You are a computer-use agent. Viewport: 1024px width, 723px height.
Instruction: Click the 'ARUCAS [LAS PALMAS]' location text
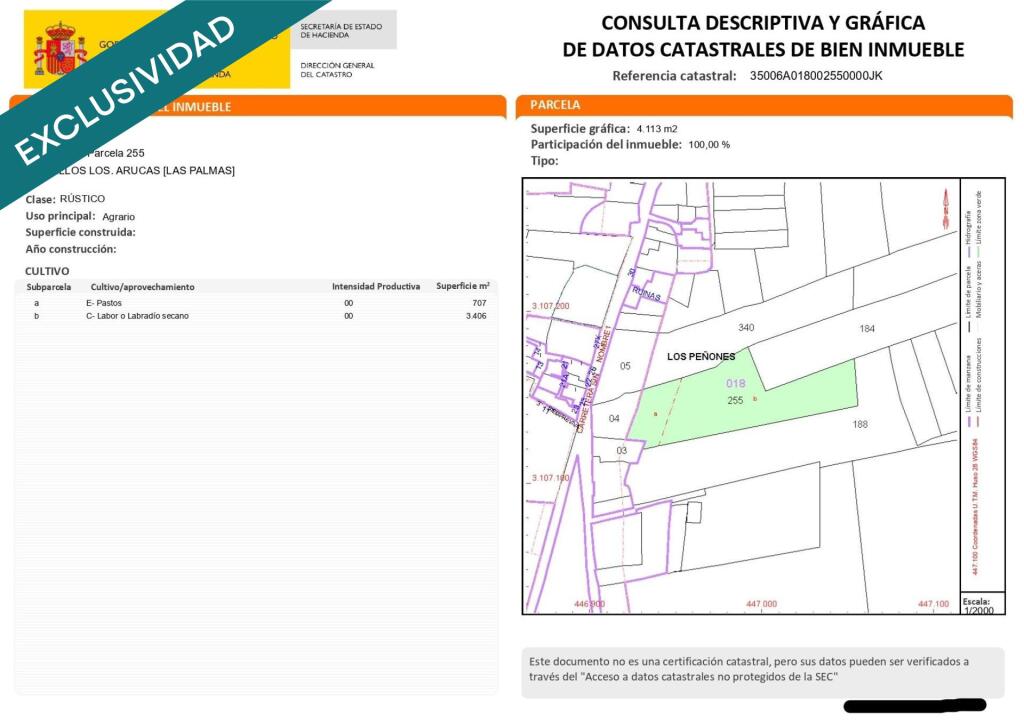click(175, 170)
